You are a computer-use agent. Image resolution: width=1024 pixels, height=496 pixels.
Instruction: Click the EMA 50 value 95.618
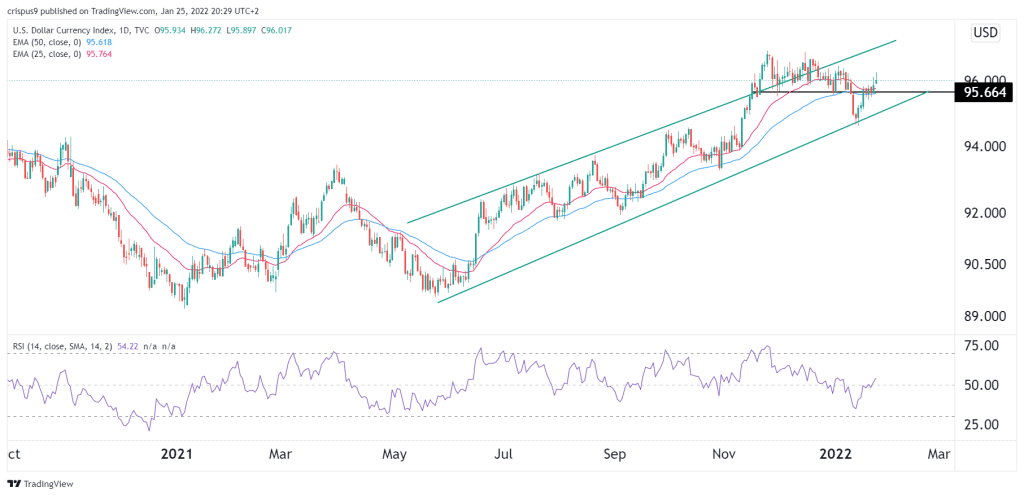[99, 44]
